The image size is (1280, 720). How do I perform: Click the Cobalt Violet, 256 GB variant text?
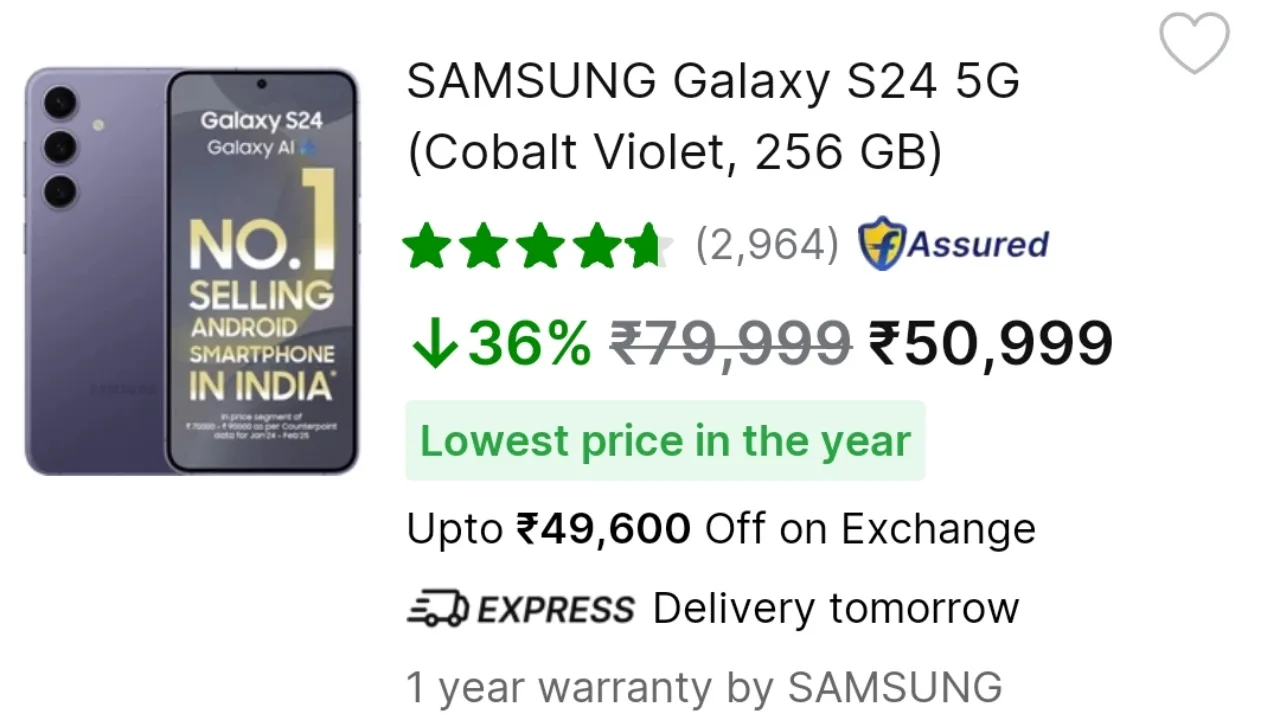tap(674, 152)
